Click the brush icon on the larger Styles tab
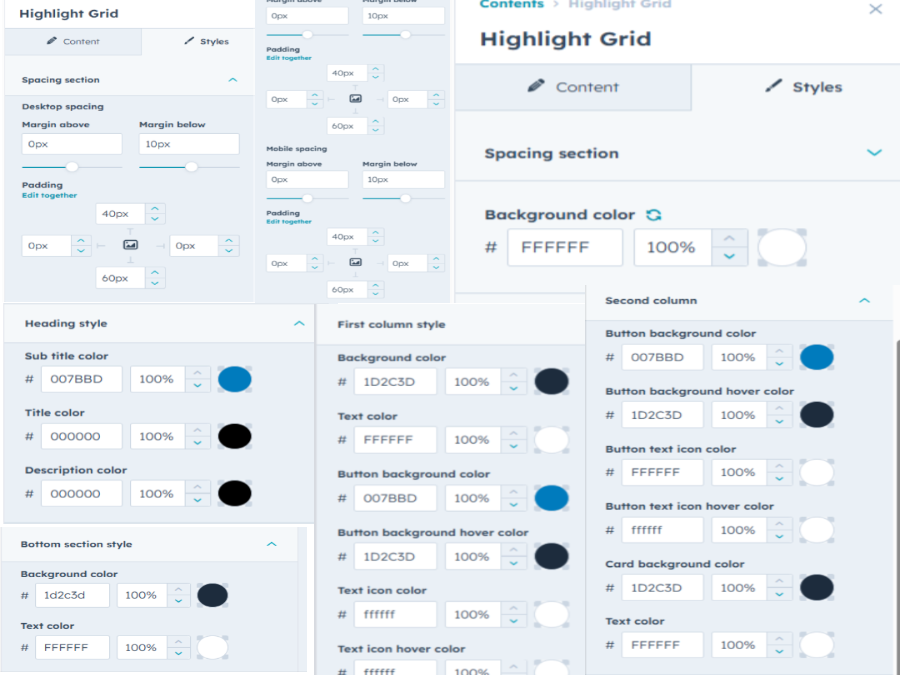Viewport: 900px width, 675px height. (x=773, y=86)
